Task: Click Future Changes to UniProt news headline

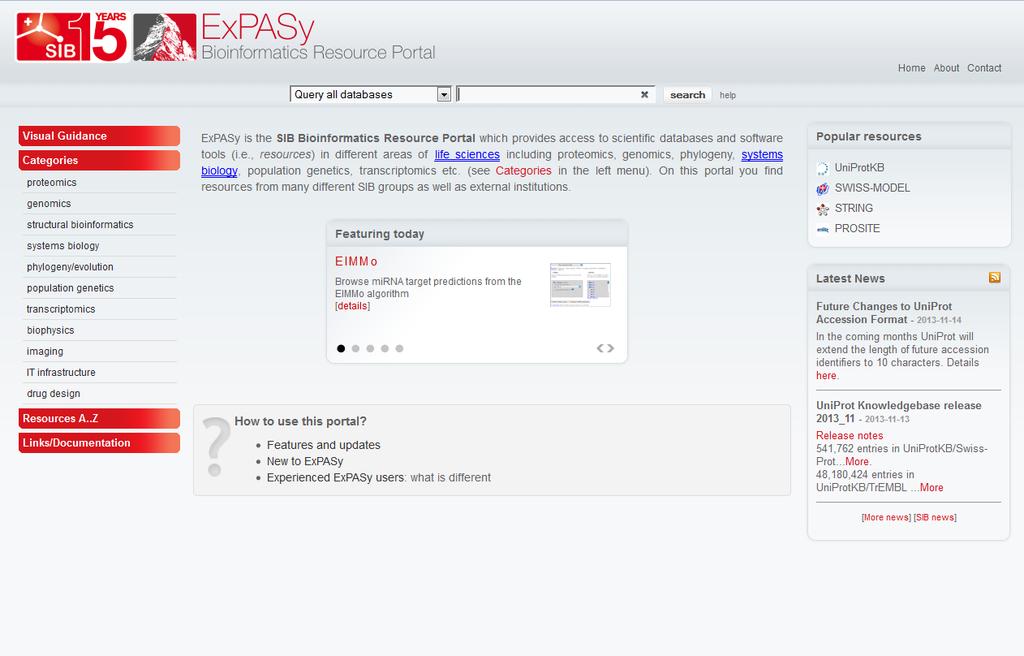Action: pyautogui.click(x=884, y=313)
